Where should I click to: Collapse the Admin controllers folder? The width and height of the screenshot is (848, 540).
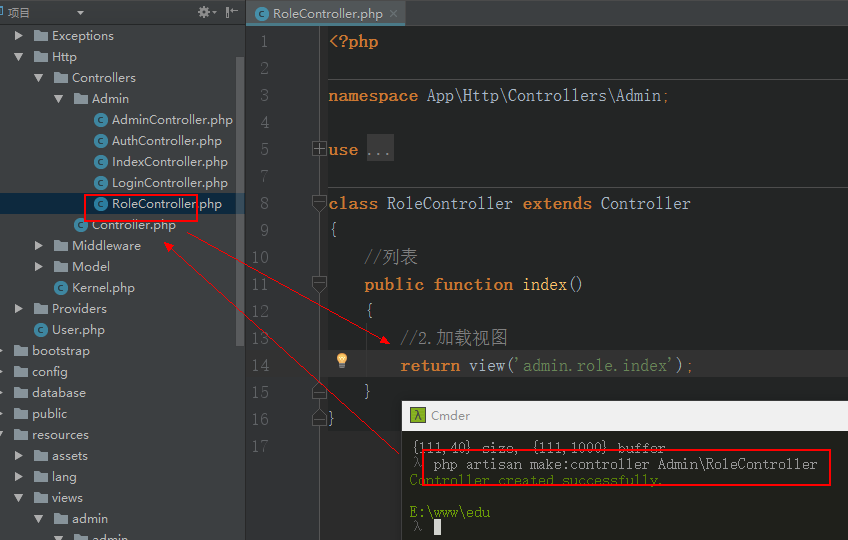[59, 99]
